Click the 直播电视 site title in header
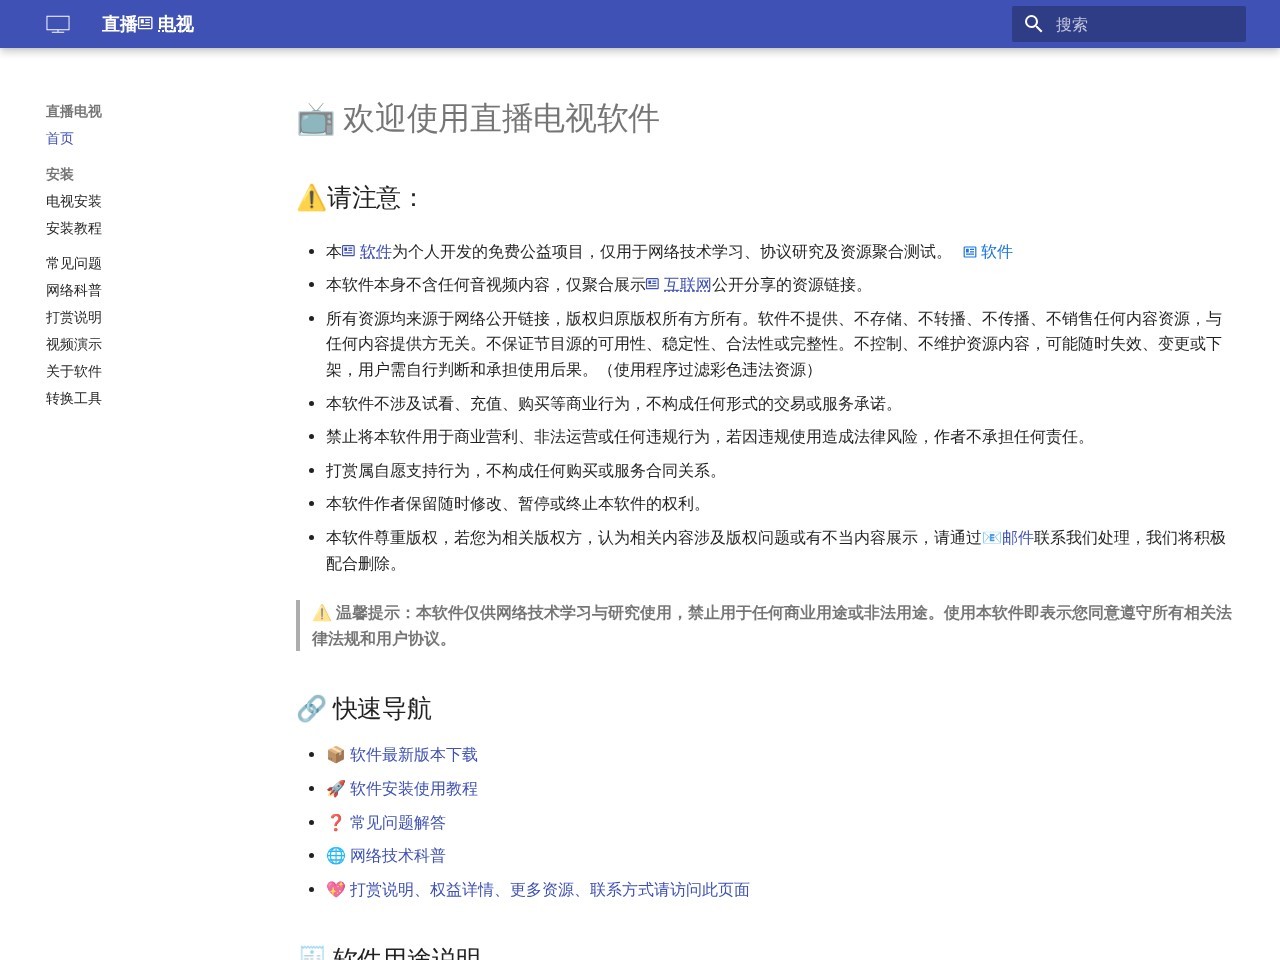The width and height of the screenshot is (1280, 960). (147, 24)
